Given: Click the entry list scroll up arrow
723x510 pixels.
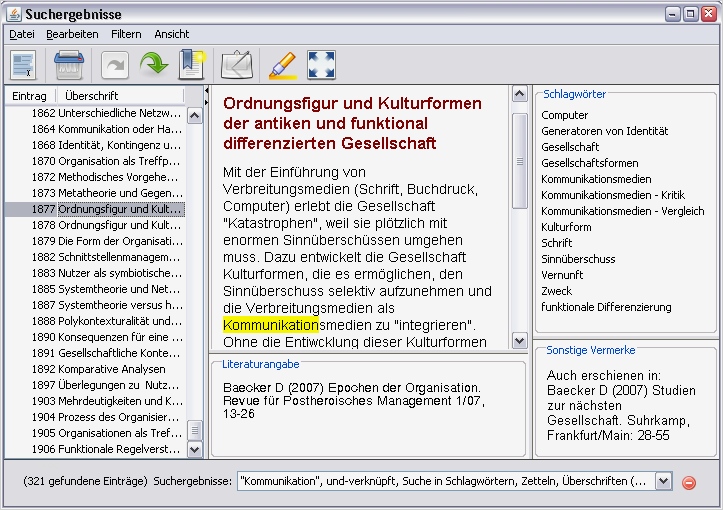Looking at the screenshot, I should tap(195, 116).
